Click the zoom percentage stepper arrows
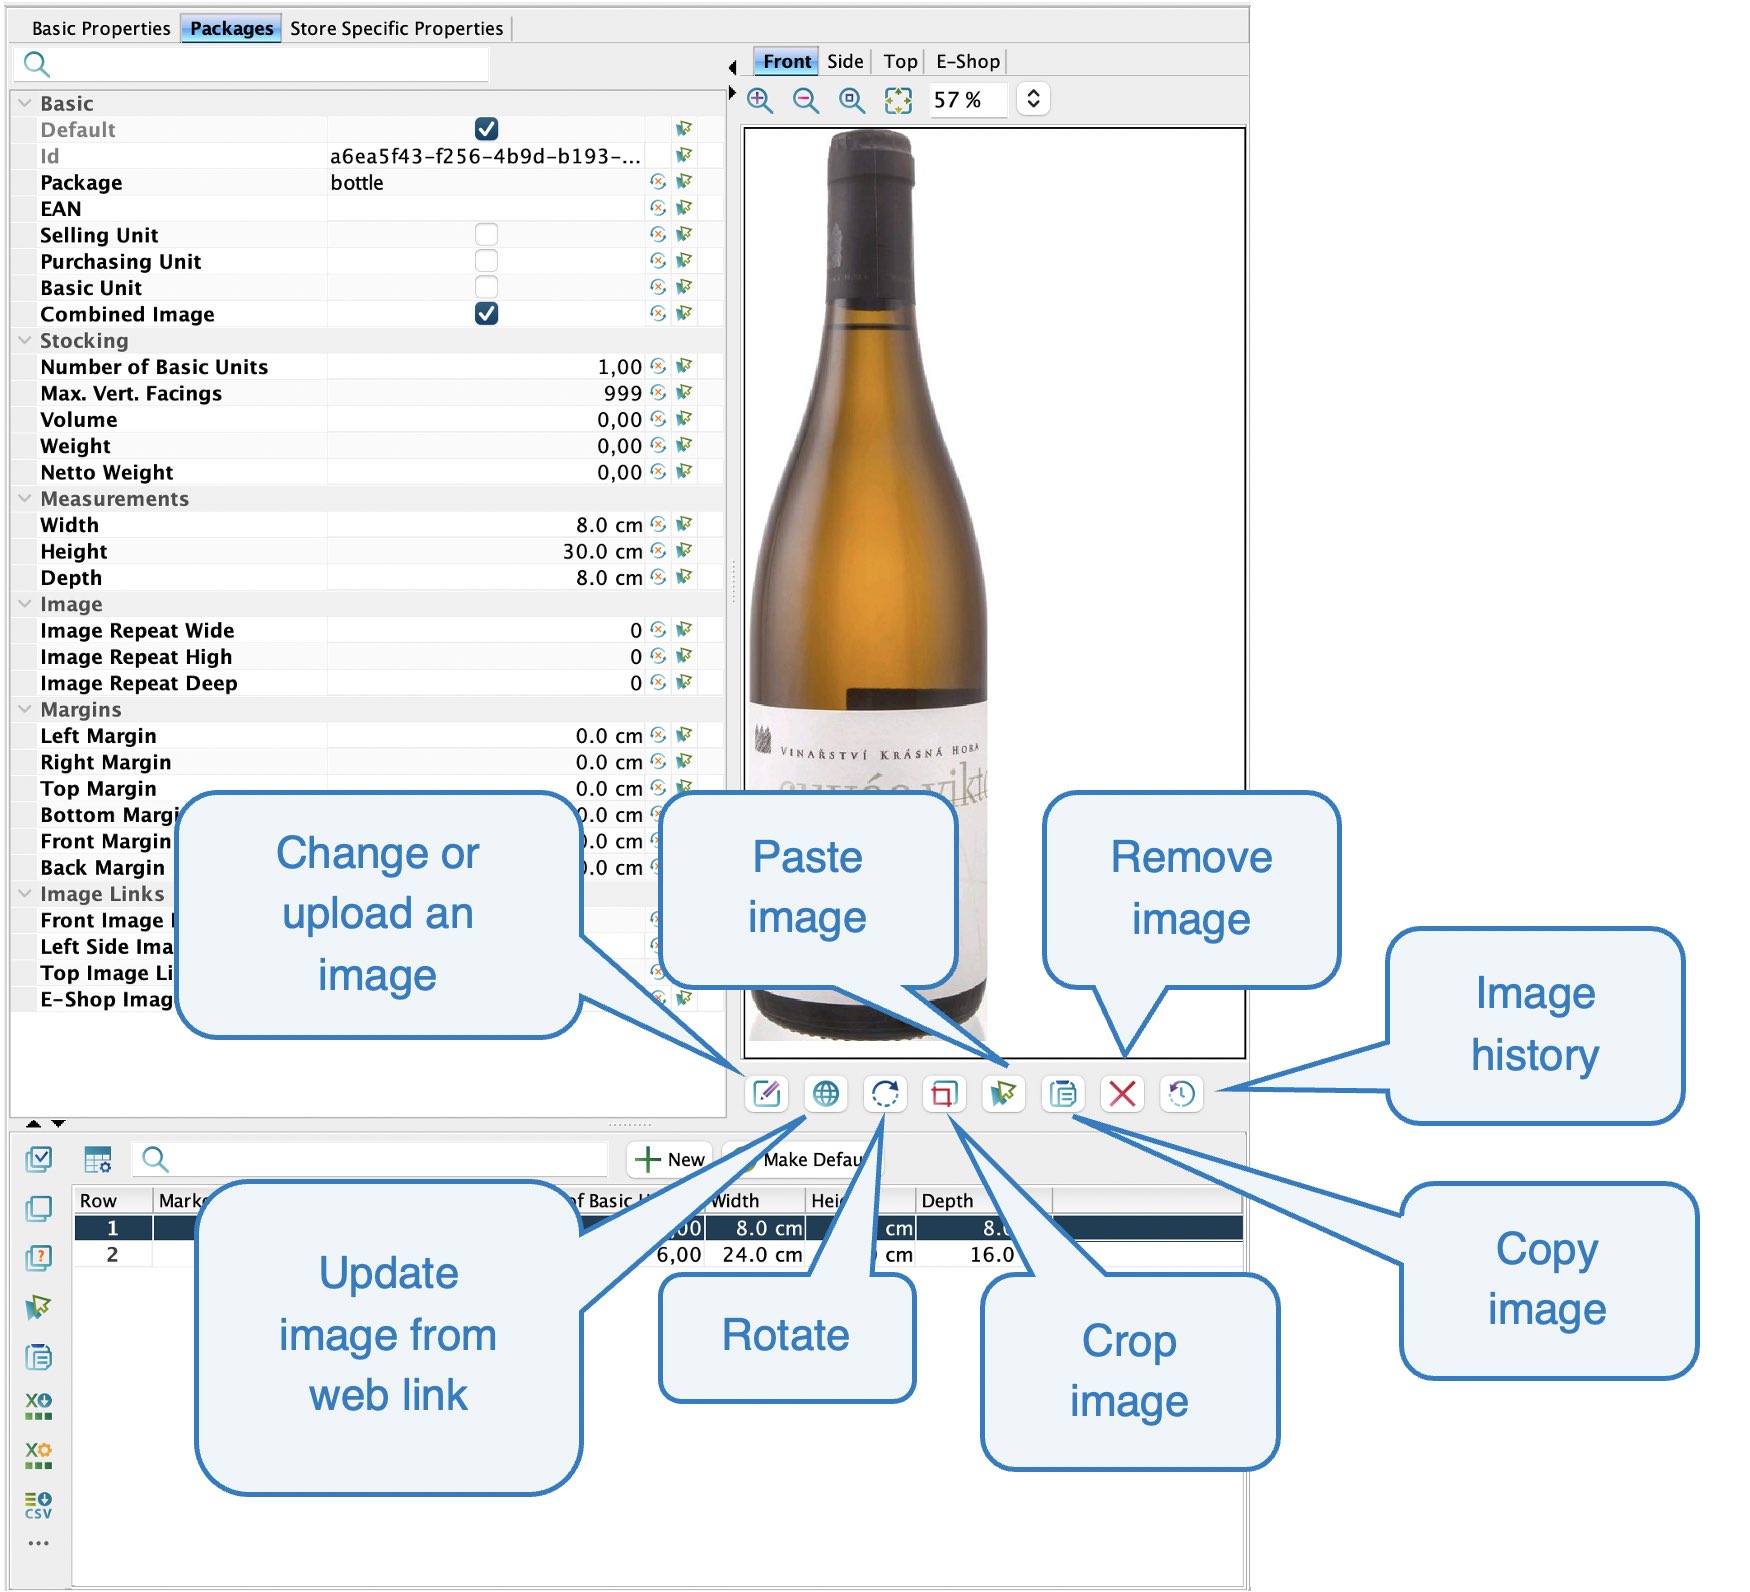Screen dimensions: 1750x1592 (1033, 99)
